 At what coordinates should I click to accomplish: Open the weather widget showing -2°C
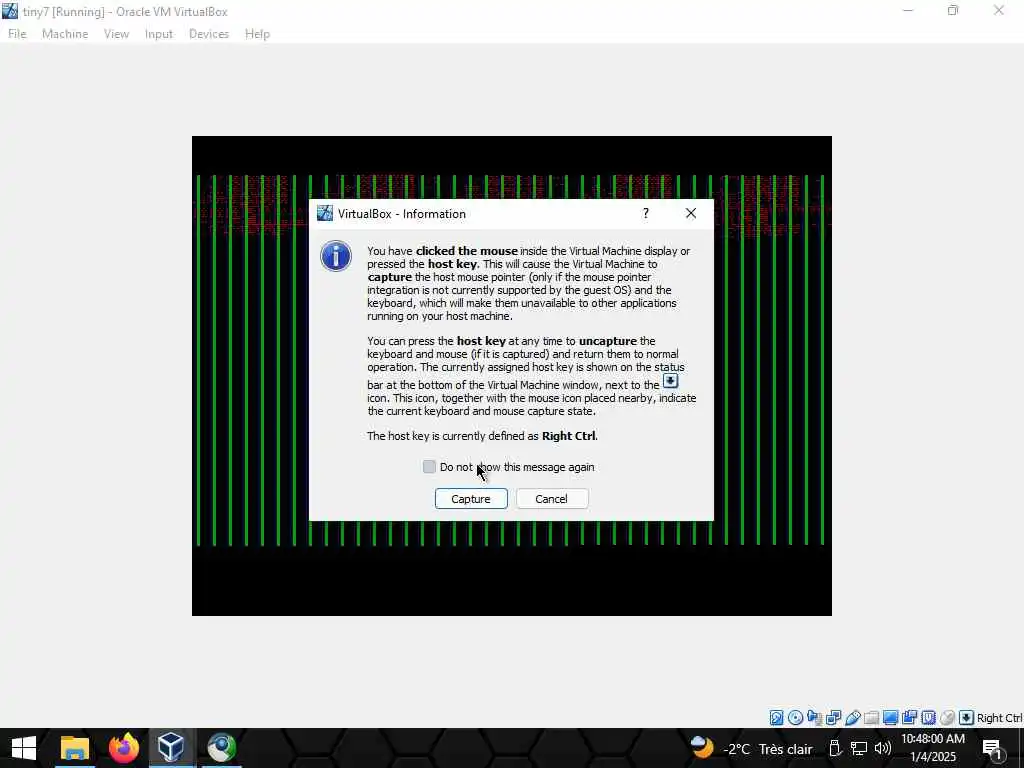point(752,748)
